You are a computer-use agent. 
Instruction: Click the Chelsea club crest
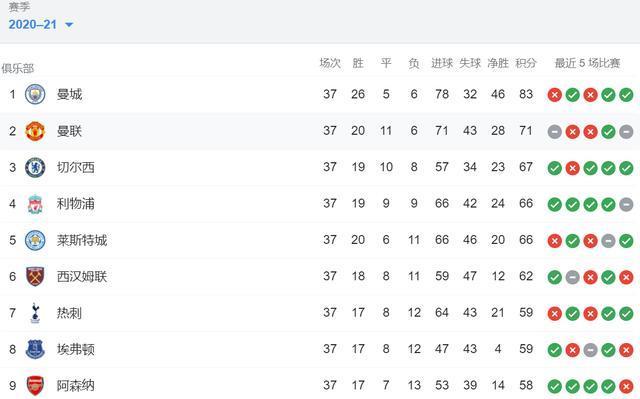click(35, 167)
